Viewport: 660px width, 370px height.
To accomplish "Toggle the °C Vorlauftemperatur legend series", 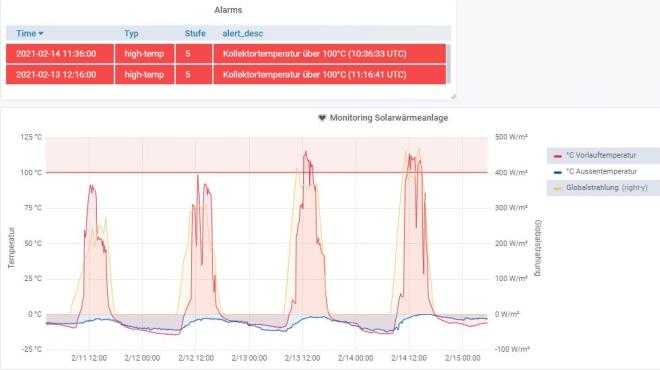I will pos(601,155).
